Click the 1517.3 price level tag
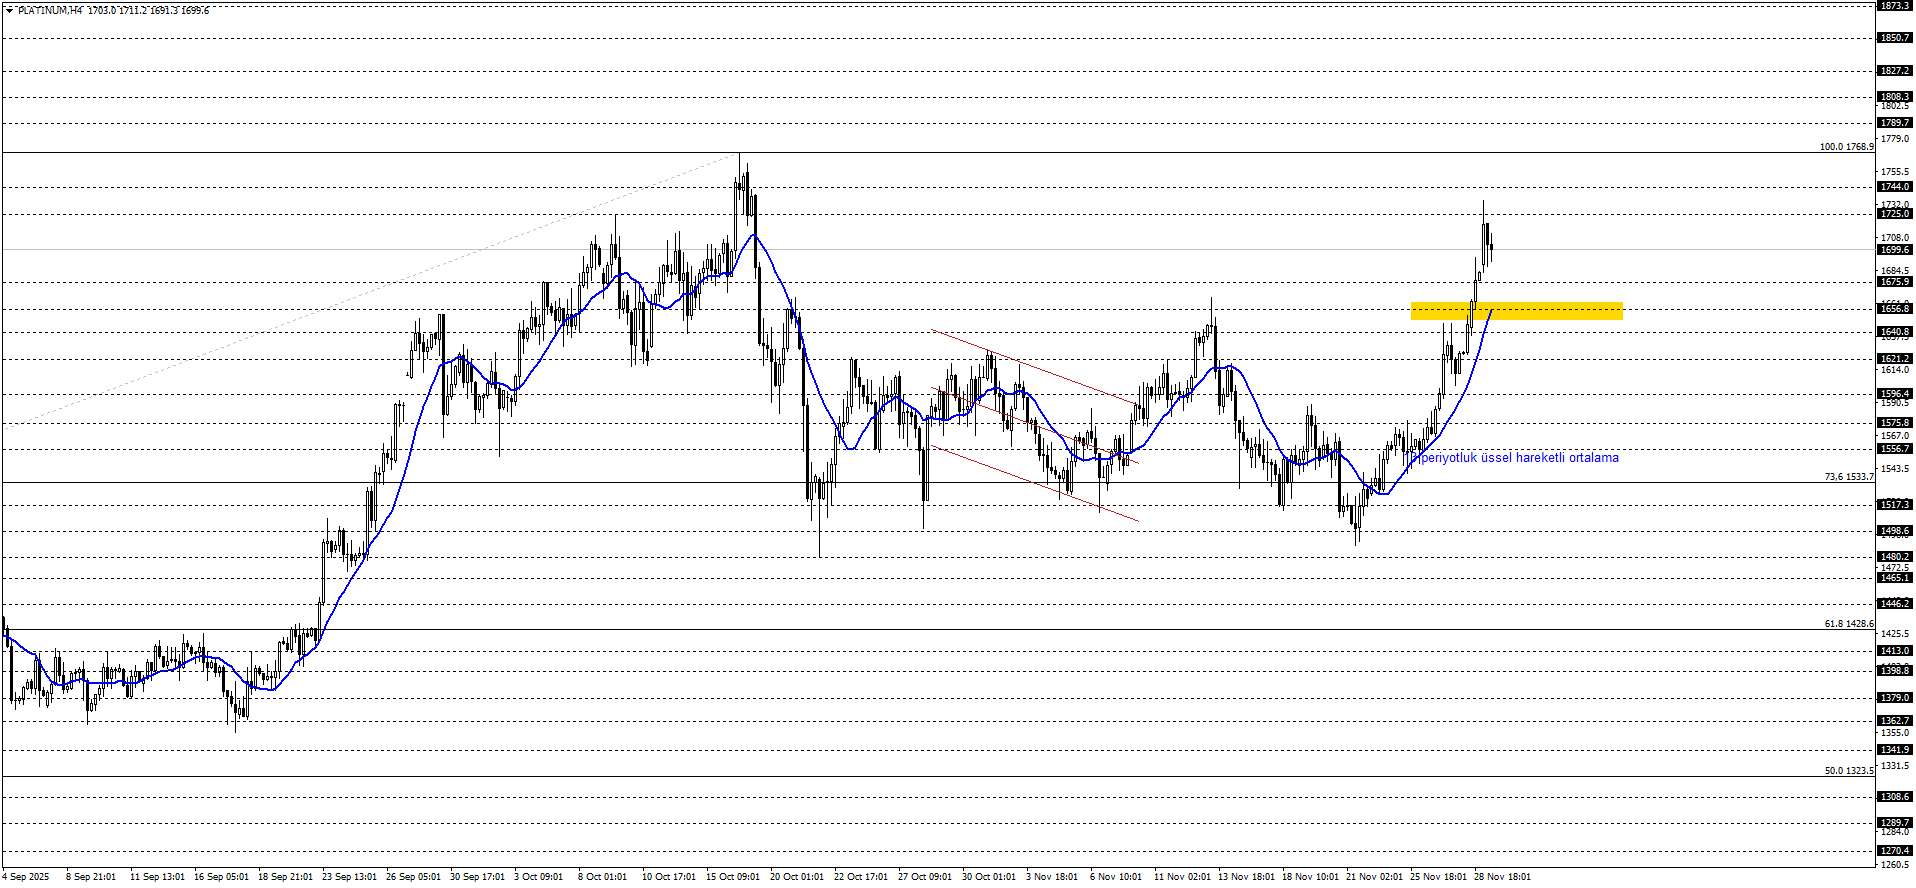The image size is (1916, 888). (1895, 505)
